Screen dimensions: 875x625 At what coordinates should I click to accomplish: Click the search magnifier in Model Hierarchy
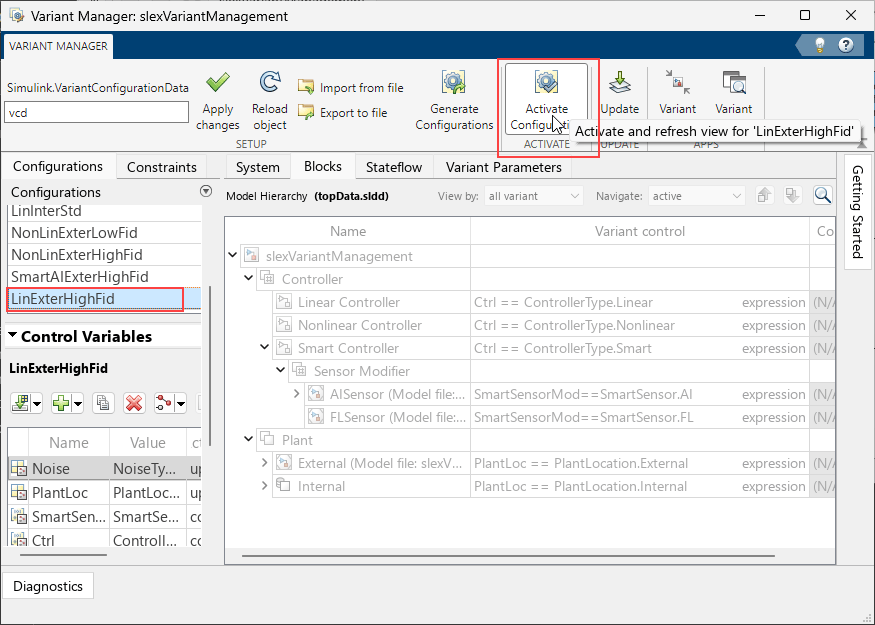(x=823, y=195)
